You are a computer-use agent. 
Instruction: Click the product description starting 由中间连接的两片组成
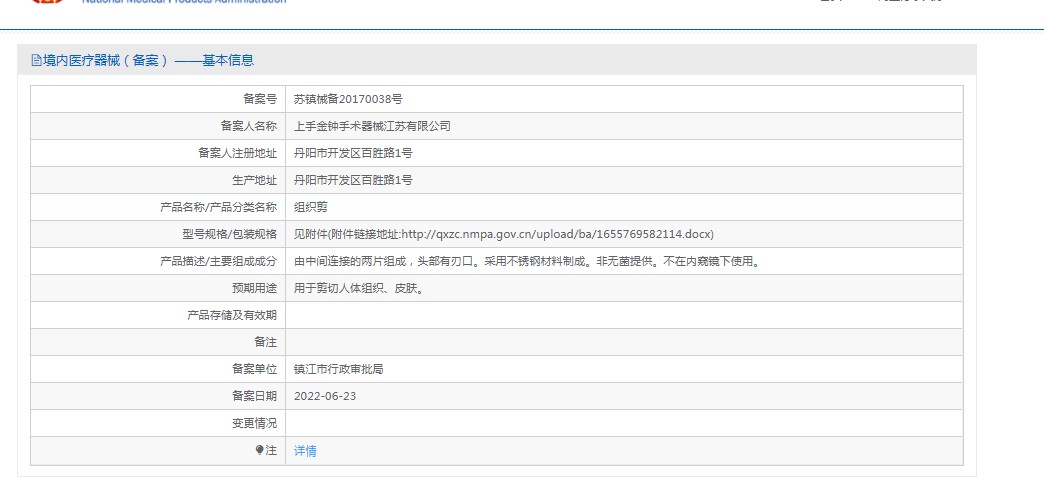point(527,261)
